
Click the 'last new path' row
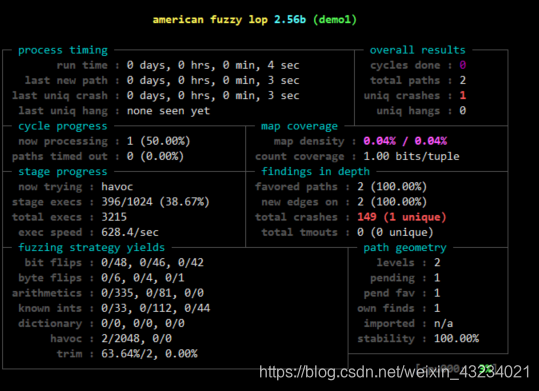[162, 80]
